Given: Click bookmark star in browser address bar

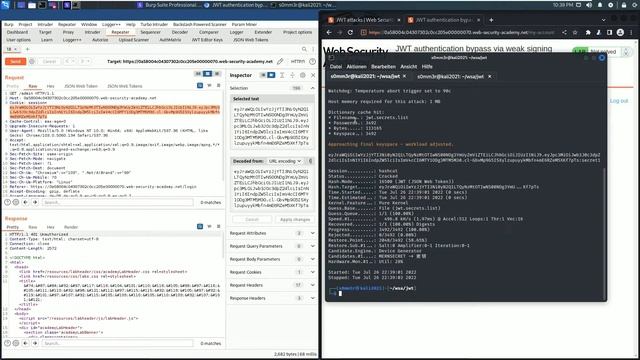Looking at the screenshot, I should tap(575, 32).
